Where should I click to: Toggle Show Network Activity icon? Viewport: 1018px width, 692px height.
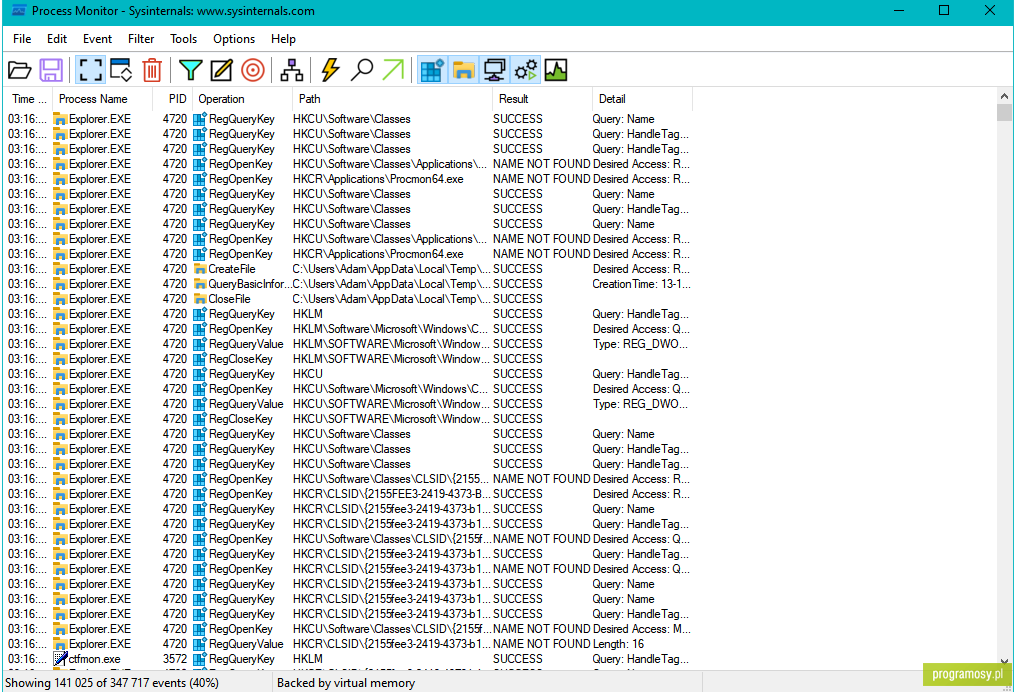click(494, 70)
